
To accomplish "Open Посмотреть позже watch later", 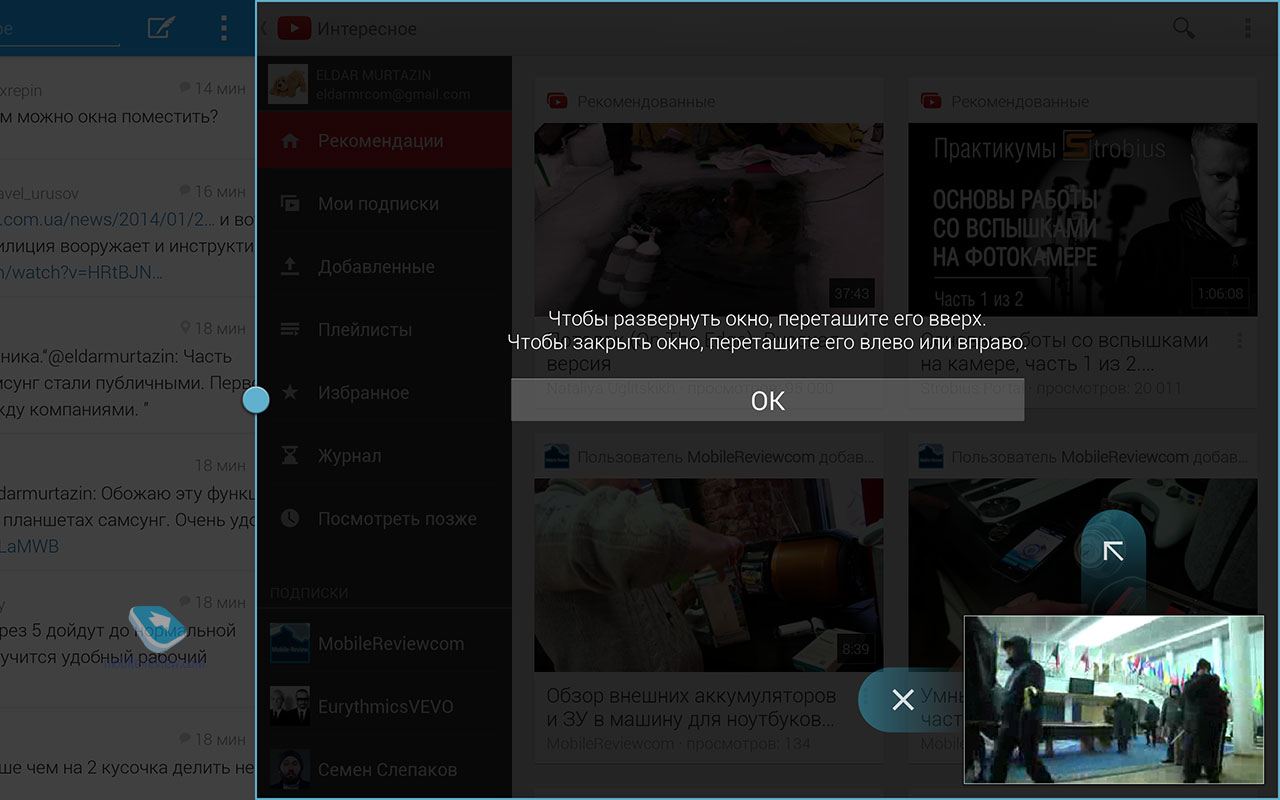I will tap(385, 519).
